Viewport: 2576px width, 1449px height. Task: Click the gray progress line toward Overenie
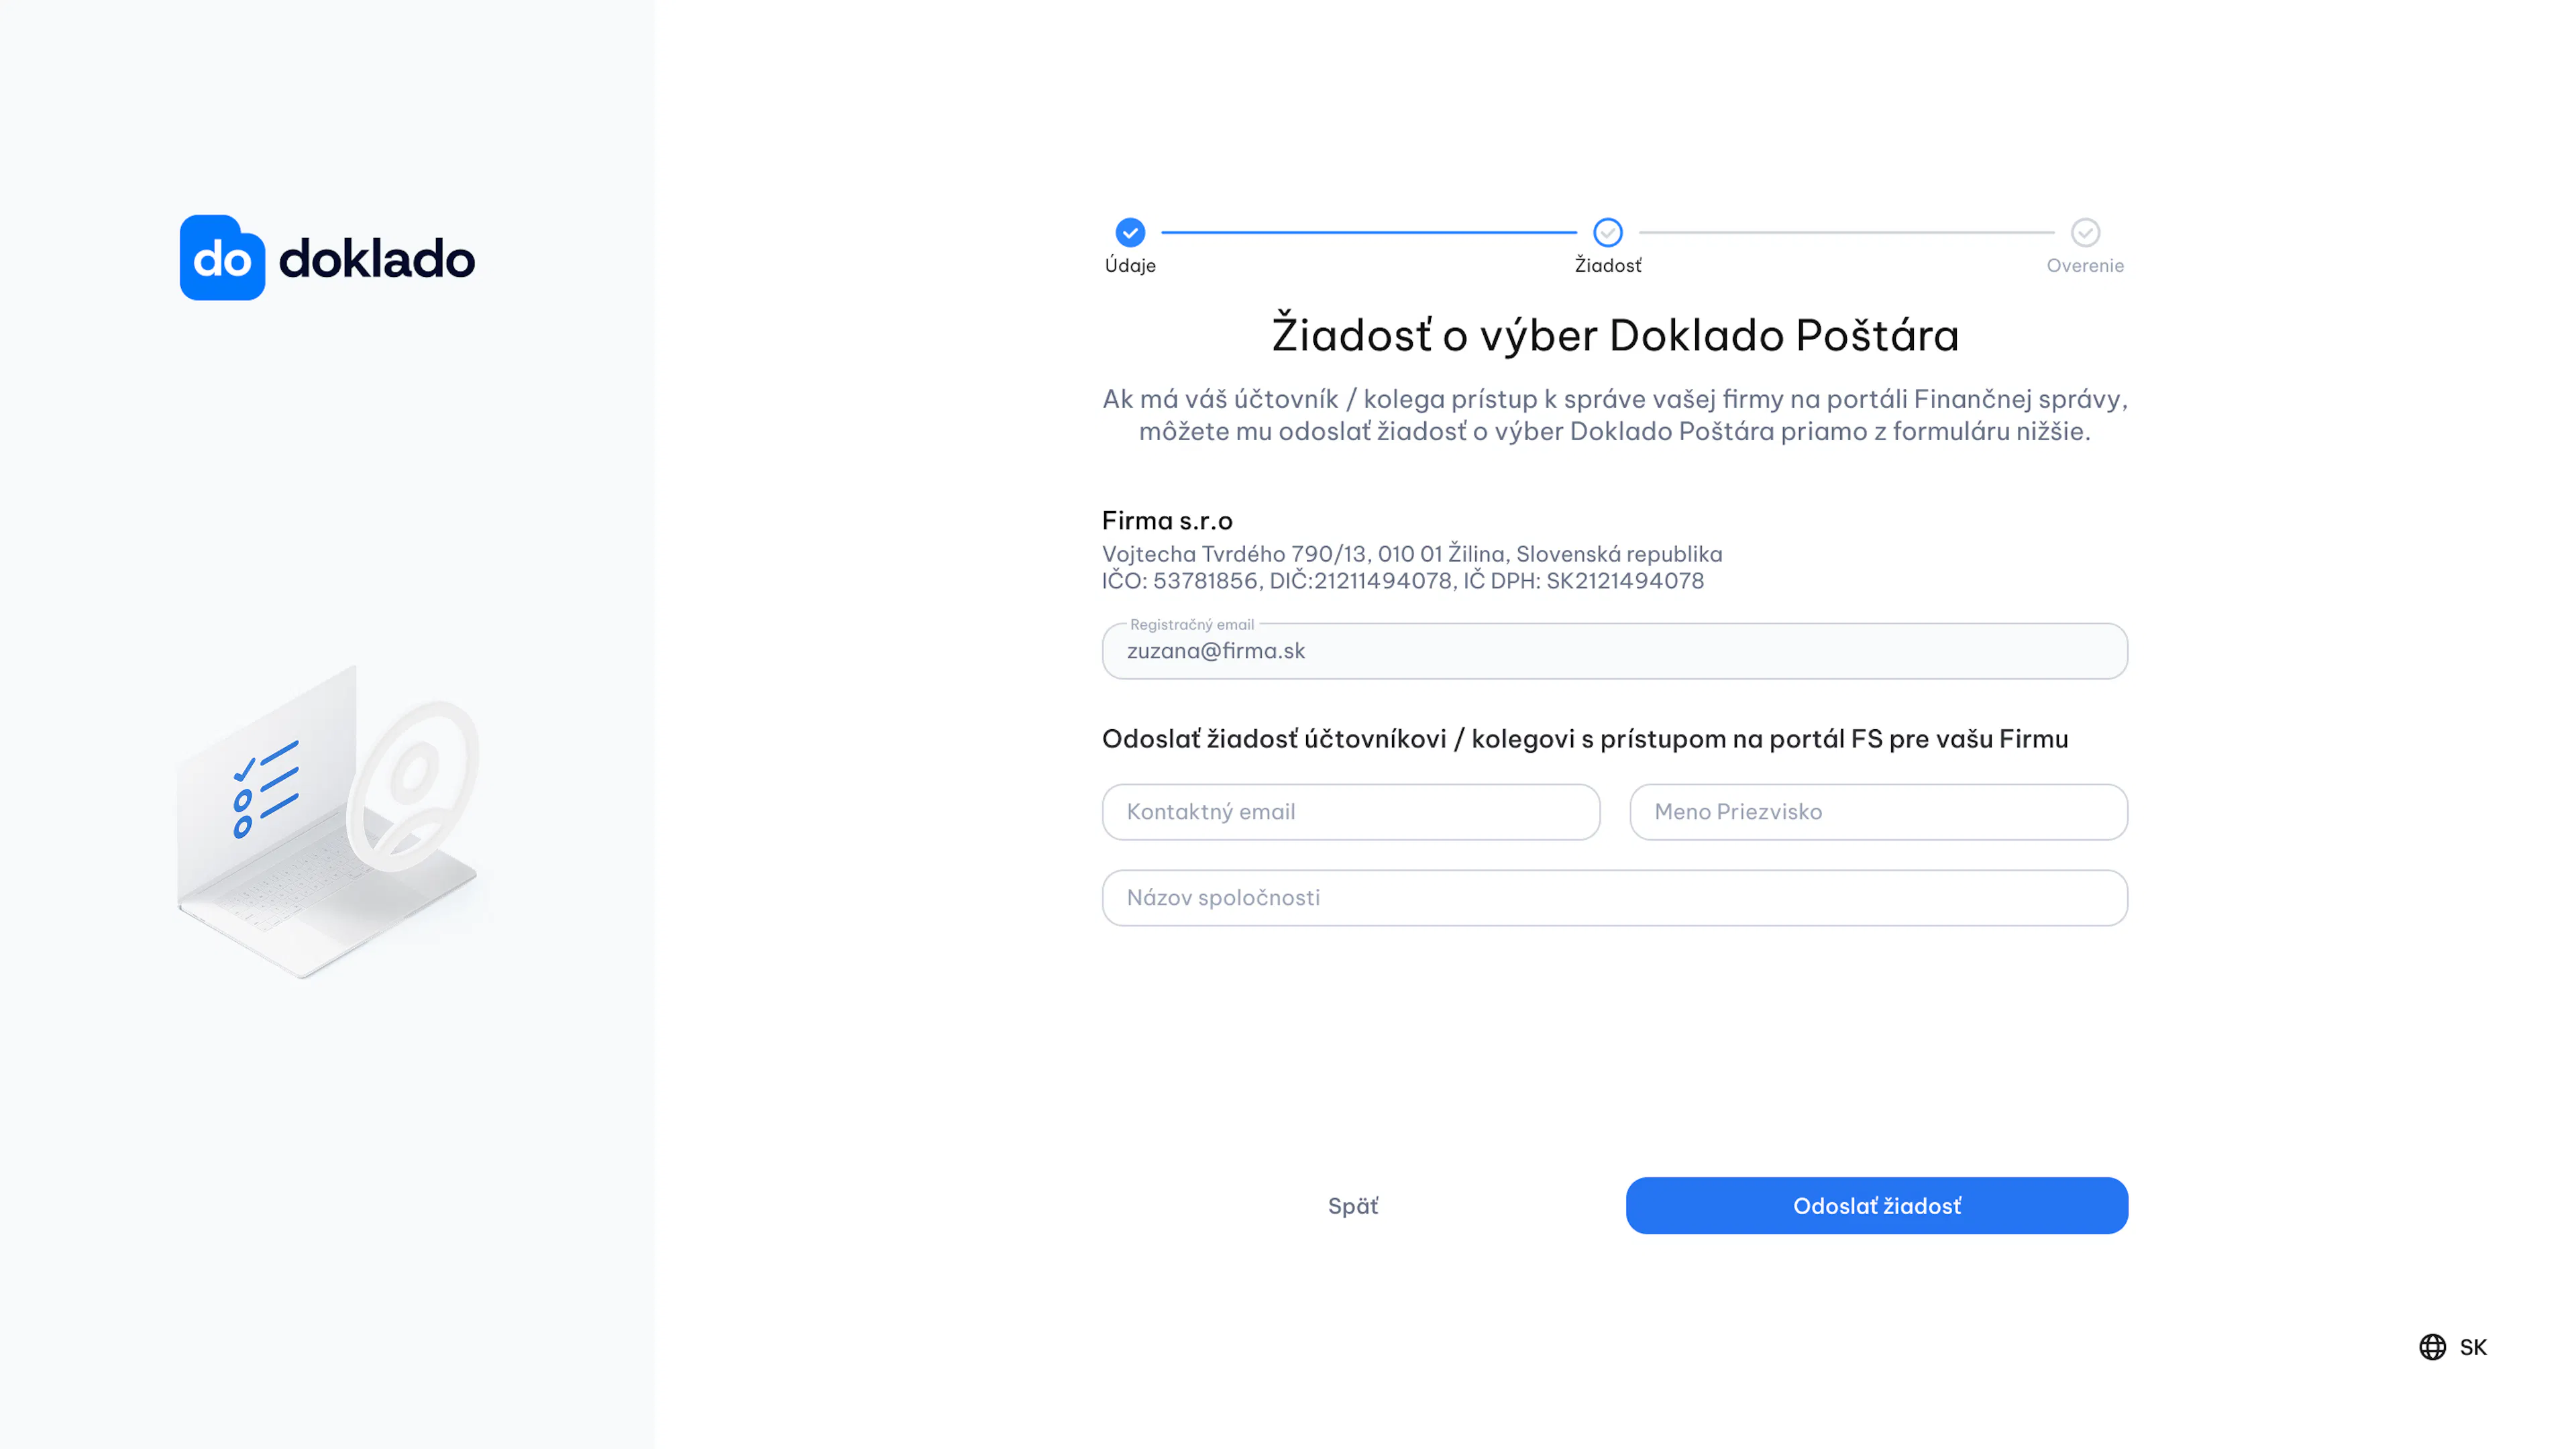click(x=1847, y=232)
